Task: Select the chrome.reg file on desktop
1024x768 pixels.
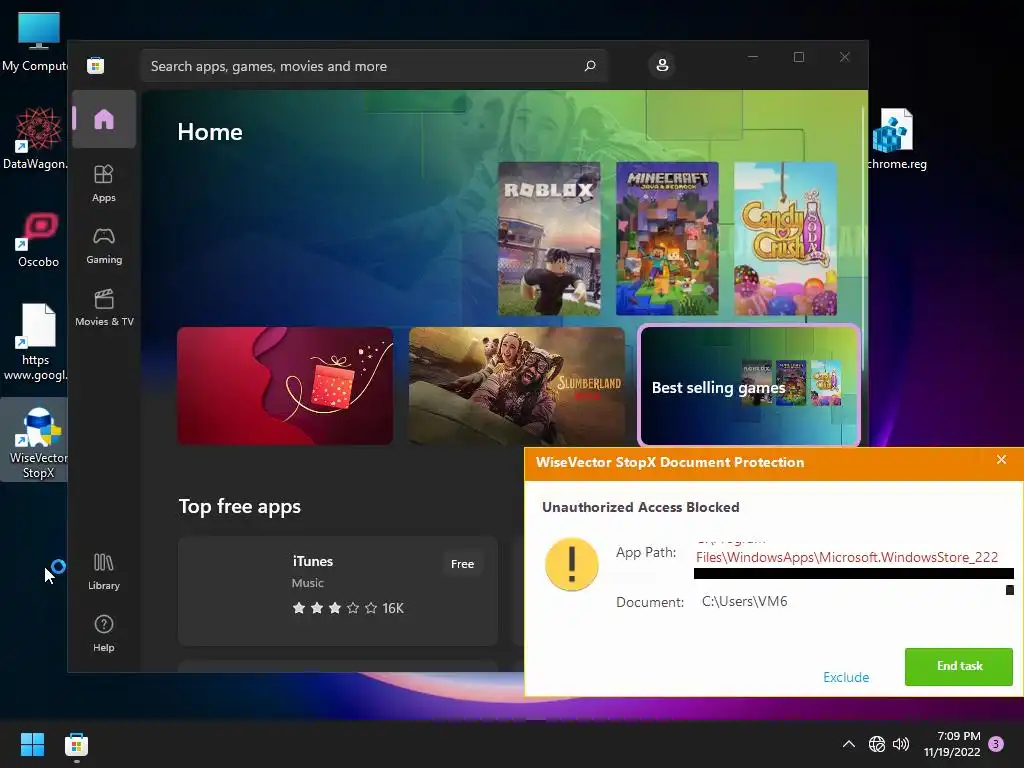Action: (897, 139)
